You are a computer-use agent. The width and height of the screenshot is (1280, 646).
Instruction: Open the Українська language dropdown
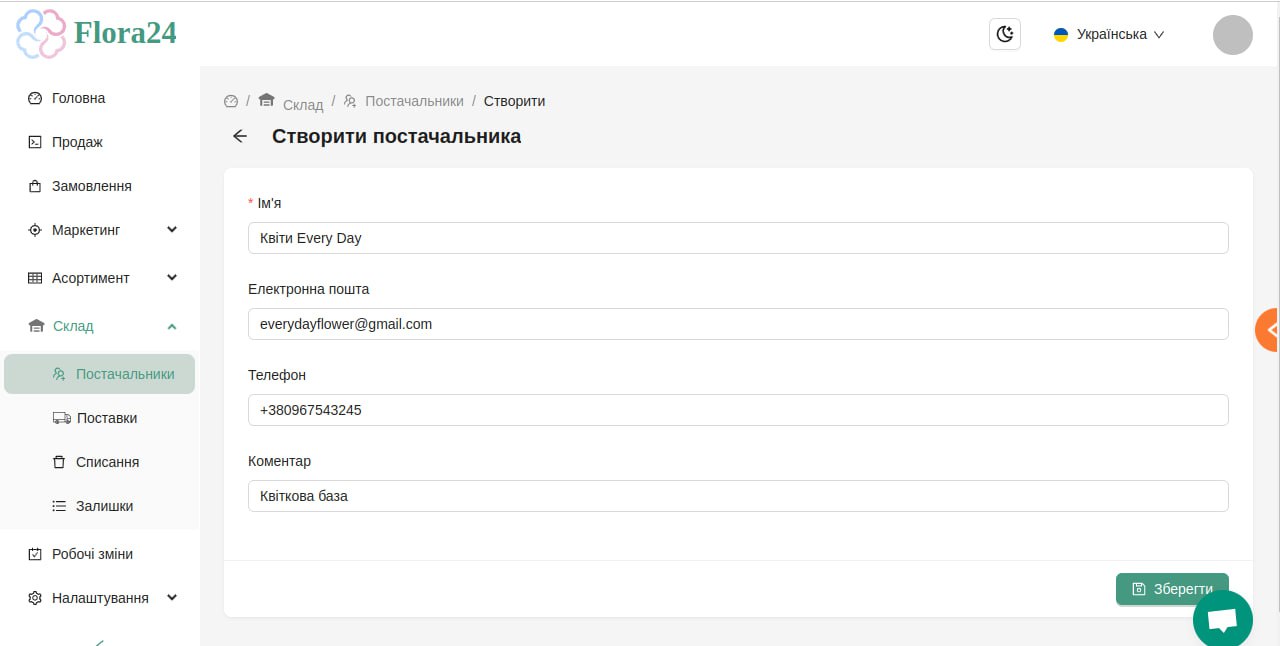[x=1109, y=34]
